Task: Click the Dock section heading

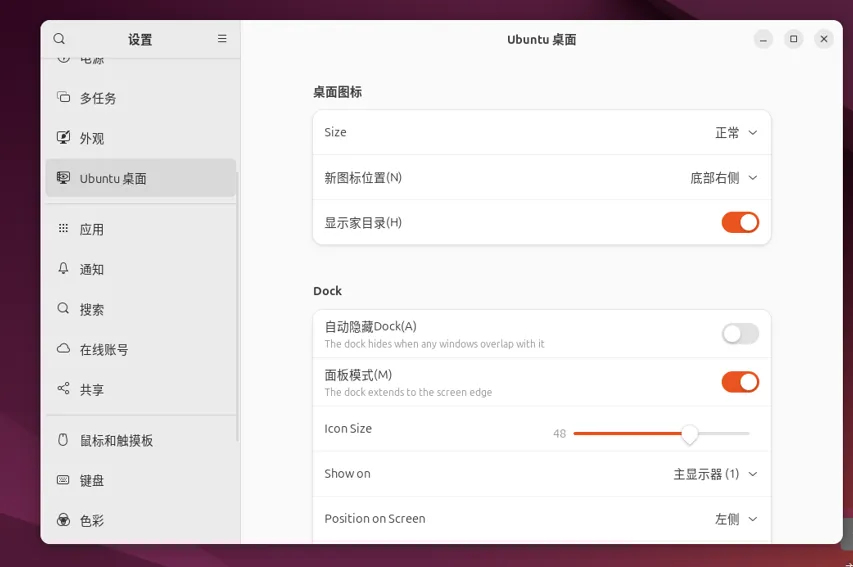Action: pyautogui.click(x=327, y=291)
